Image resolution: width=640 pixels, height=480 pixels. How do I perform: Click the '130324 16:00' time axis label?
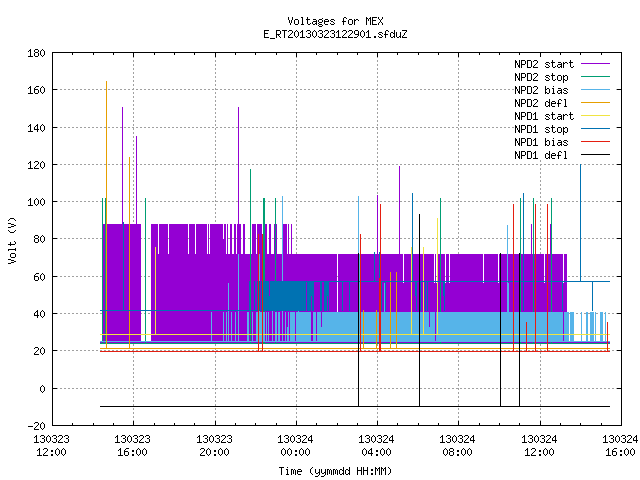click(620, 446)
